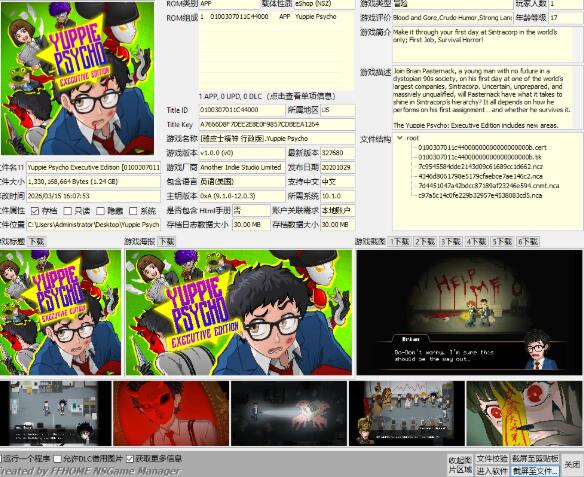Viewport: 584px width, 477px height.
Task: Download the game poster (游戏海报 下载)
Action: (x=166, y=242)
